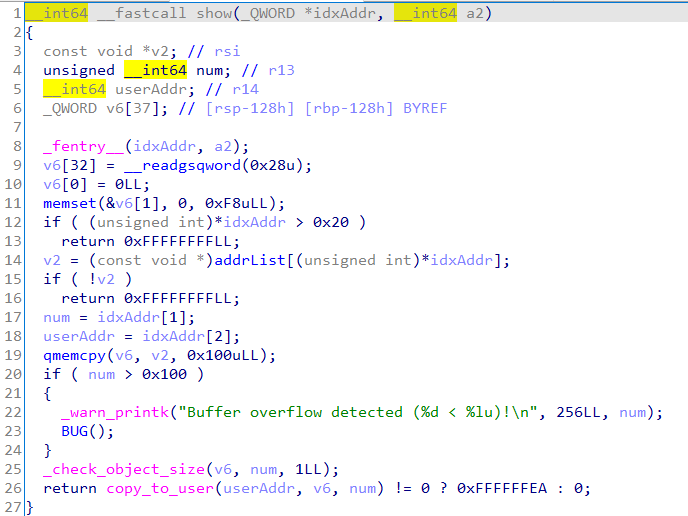Click the 0xFFFFFFFFLL return value on line 13

pos(178,241)
